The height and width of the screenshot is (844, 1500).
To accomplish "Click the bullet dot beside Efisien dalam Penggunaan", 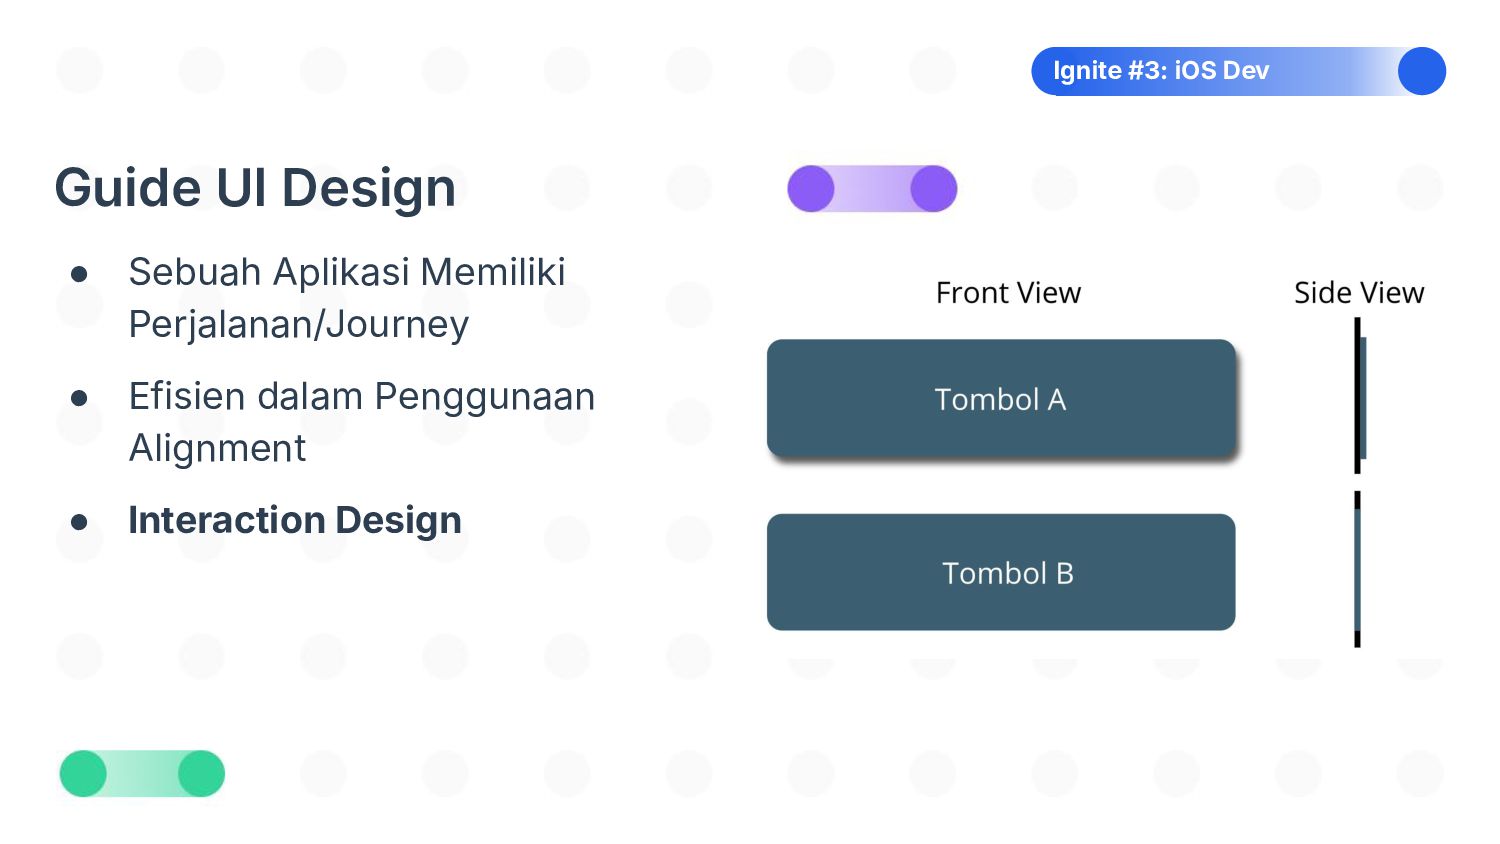I will (x=80, y=398).
